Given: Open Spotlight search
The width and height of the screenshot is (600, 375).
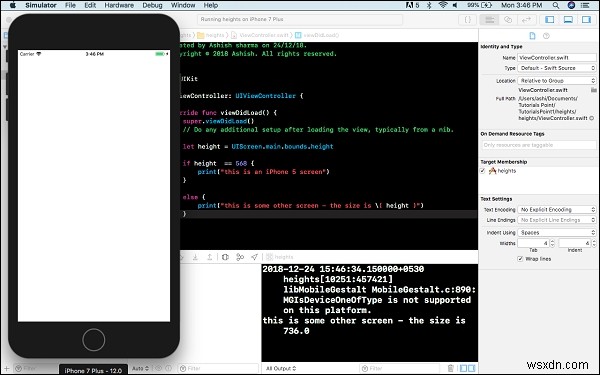Looking at the screenshot, I should [556, 5].
